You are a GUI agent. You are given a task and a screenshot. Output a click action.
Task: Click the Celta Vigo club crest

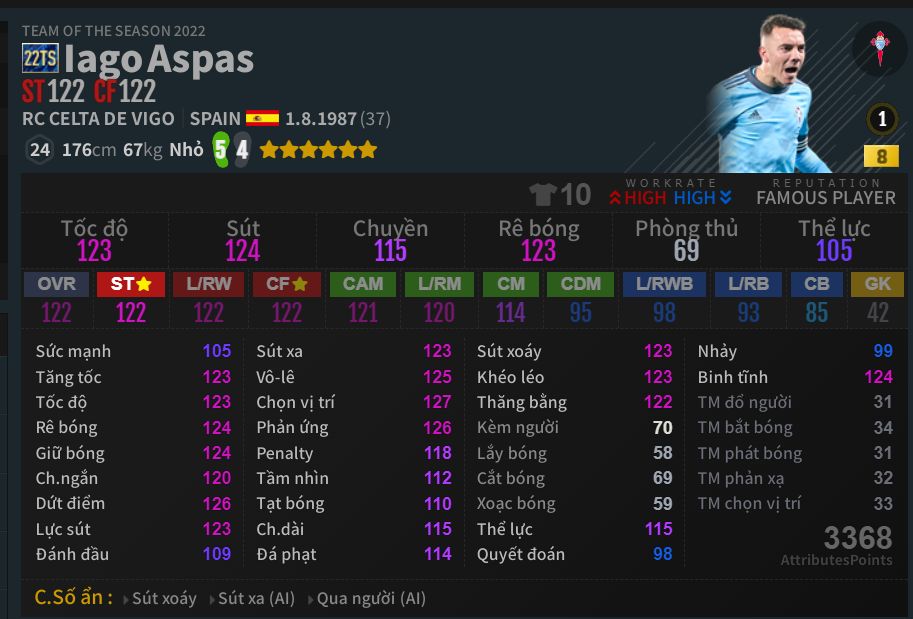click(880, 48)
